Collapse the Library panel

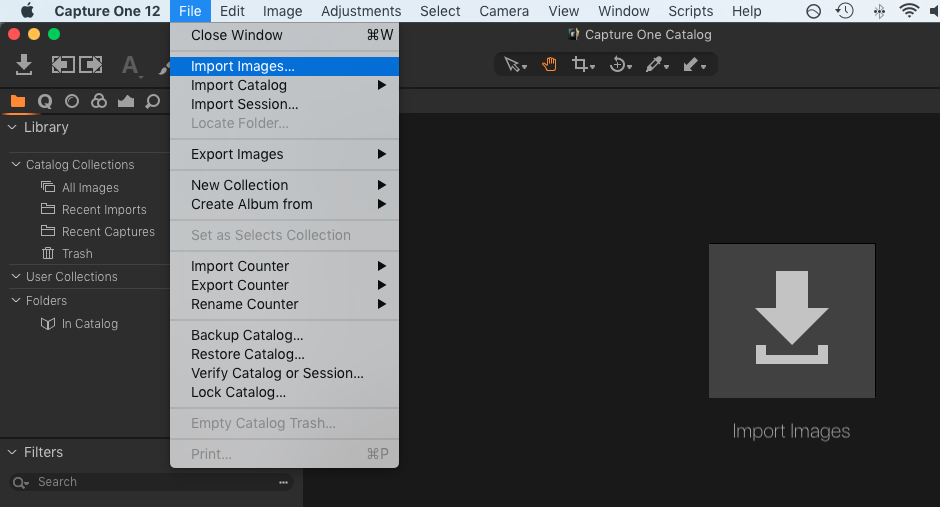click(x=13, y=127)
